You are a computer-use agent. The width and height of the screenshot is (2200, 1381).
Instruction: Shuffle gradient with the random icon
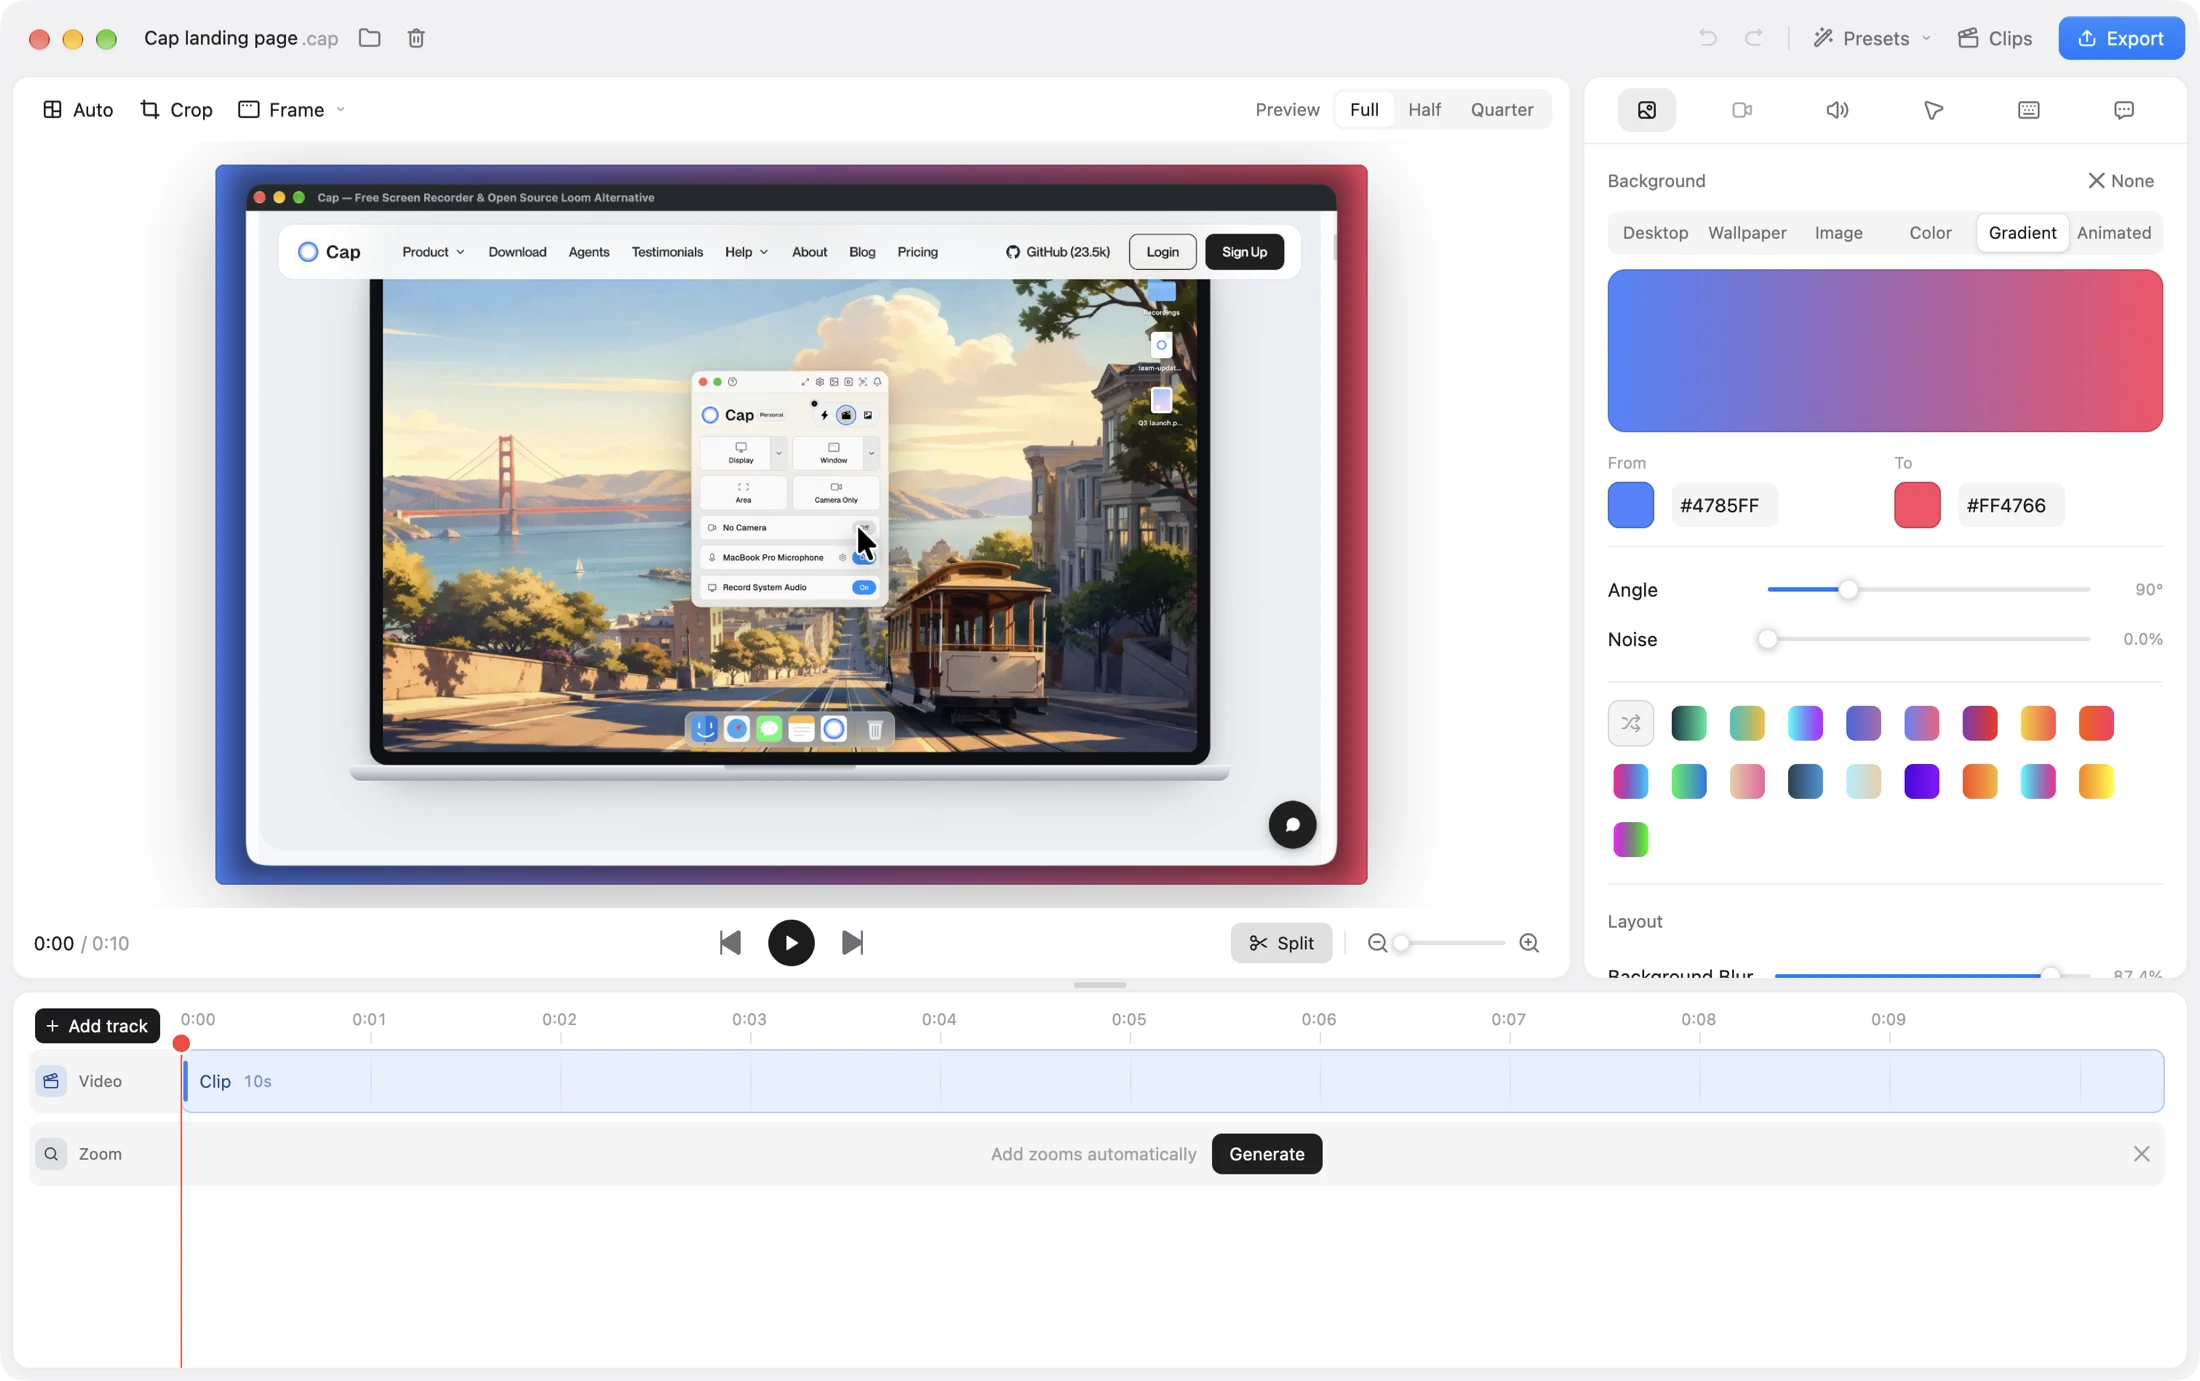(1630, 723)
